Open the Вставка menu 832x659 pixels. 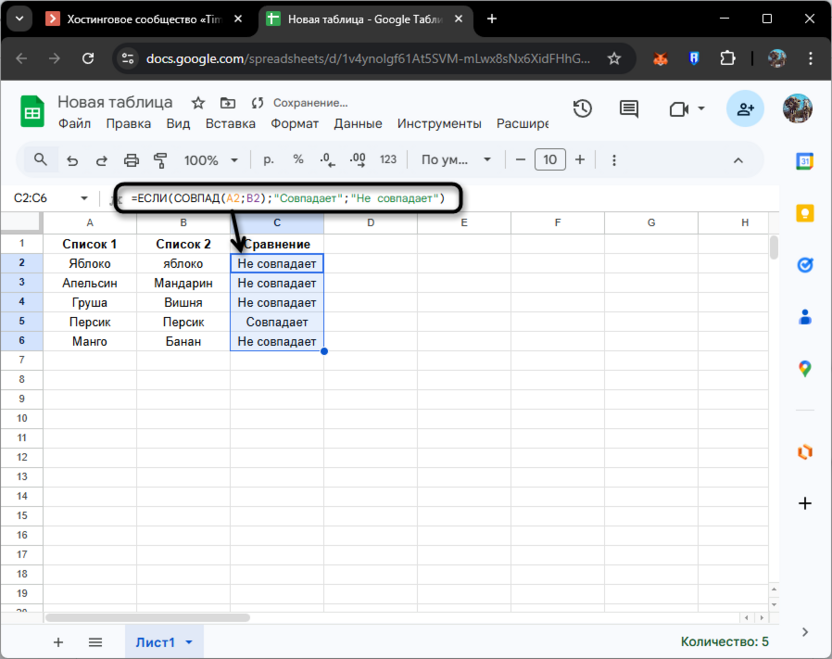coord(230,124)
